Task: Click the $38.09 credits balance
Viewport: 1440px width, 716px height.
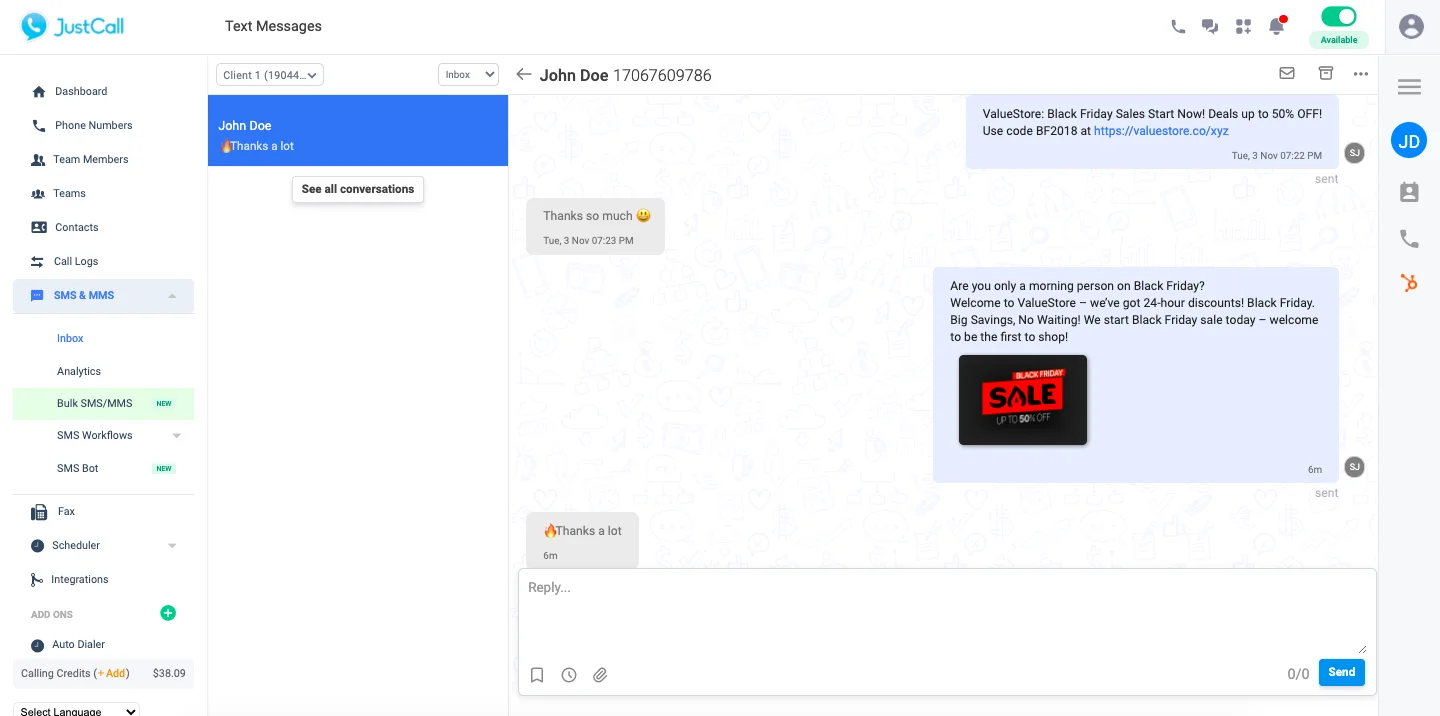Action: 169,673
